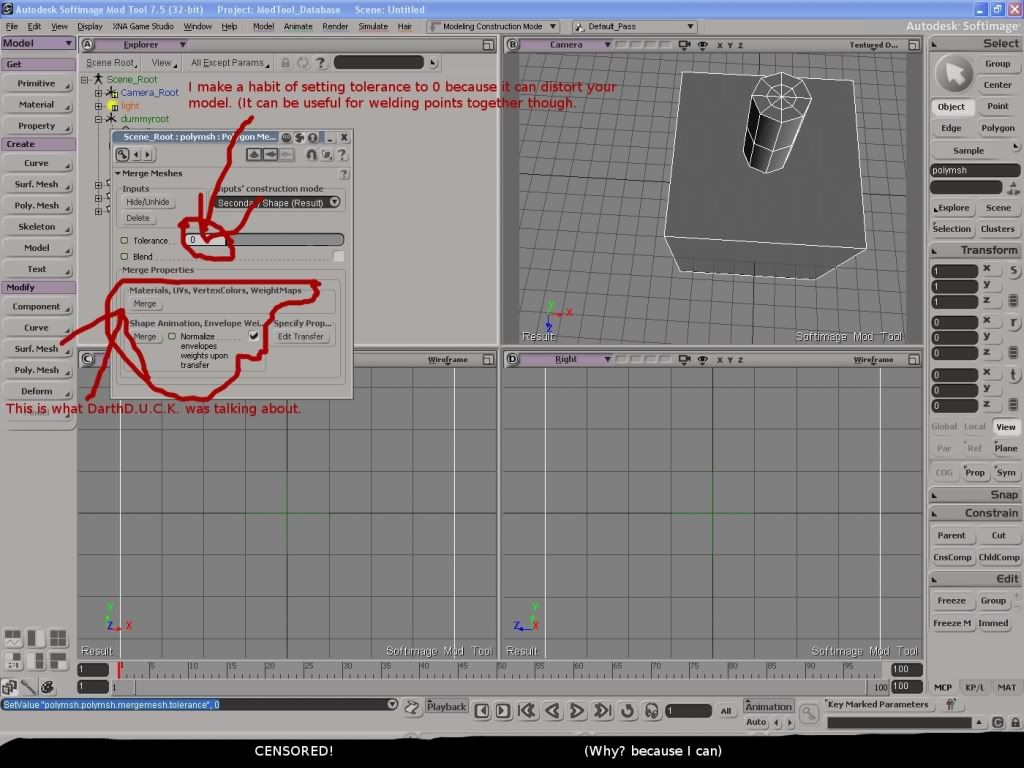Open help icon in Merge Meshes editor toolbar

(341, 155)
